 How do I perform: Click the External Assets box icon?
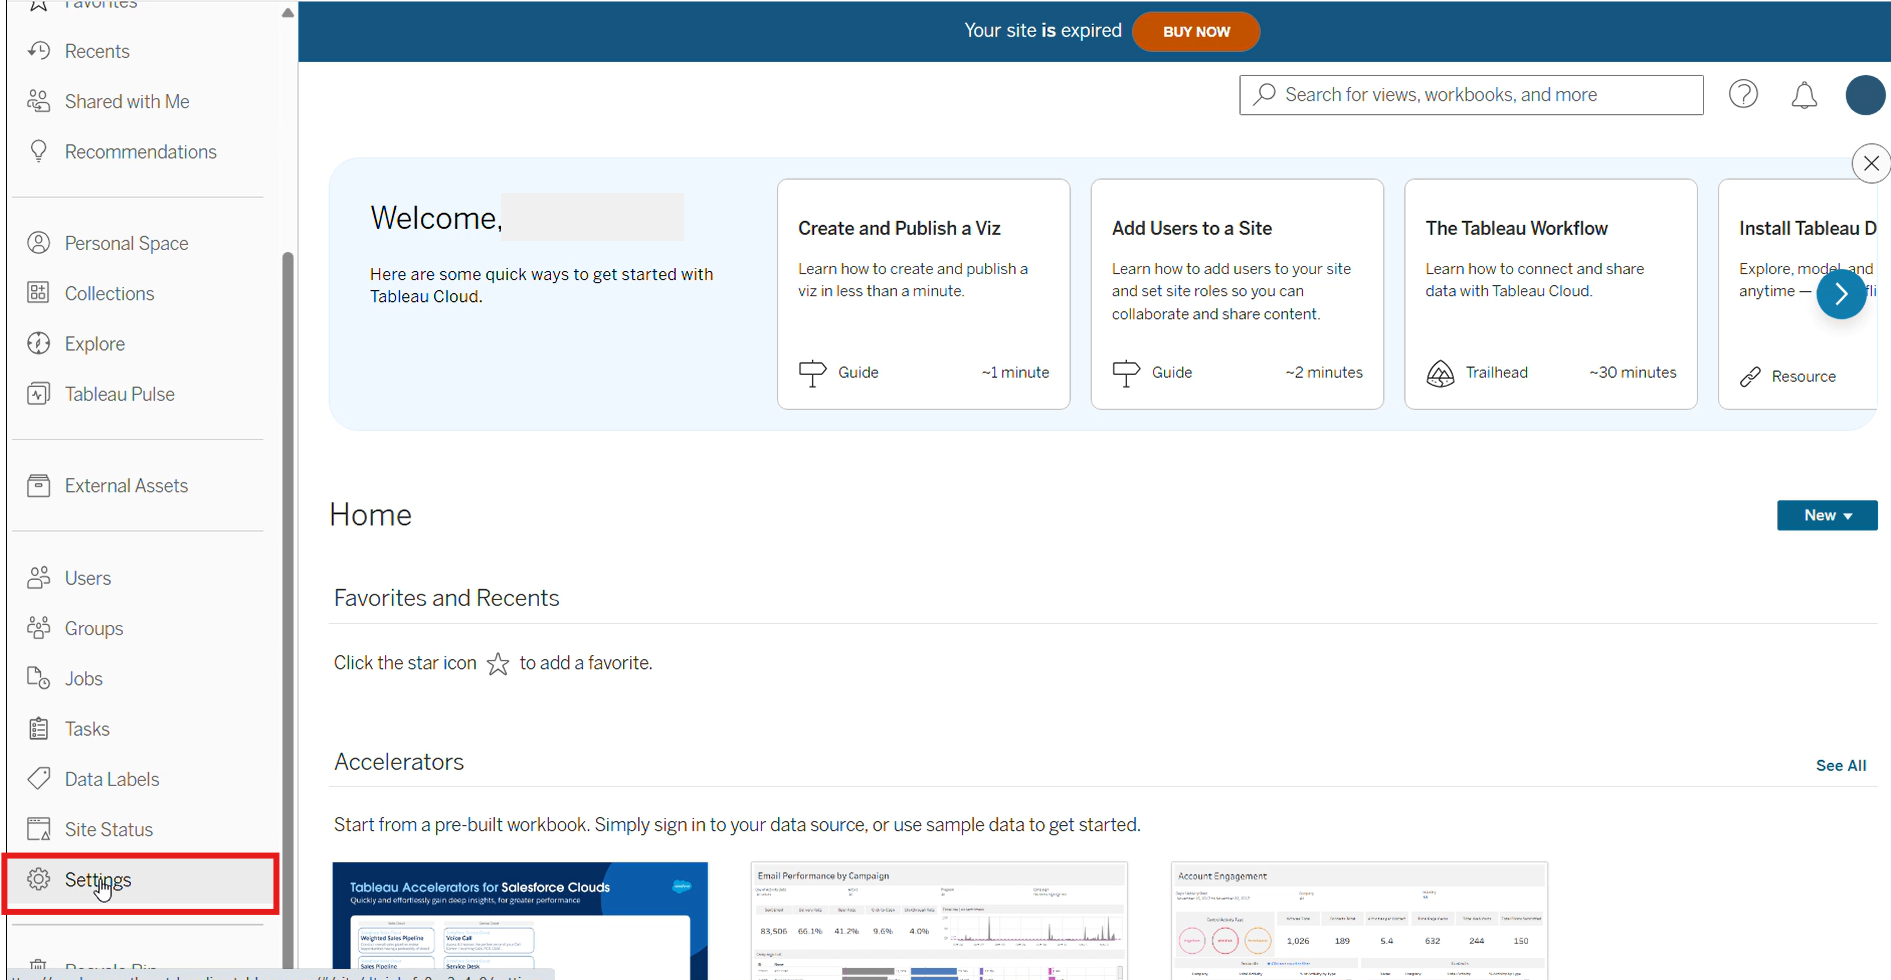pos(39,485)
